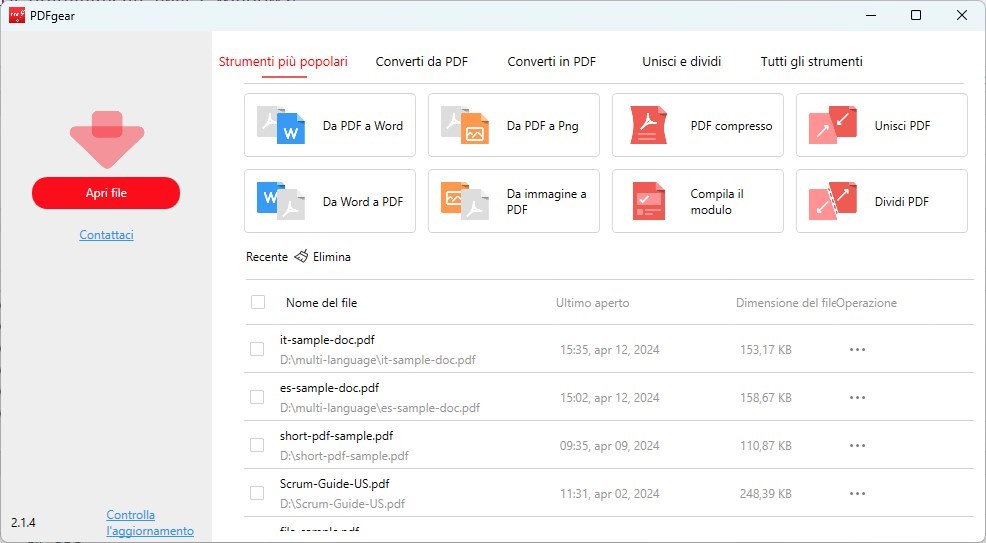
Task: Check the es-sample-doc.pdf checkbox
Action: pos(257,397)
